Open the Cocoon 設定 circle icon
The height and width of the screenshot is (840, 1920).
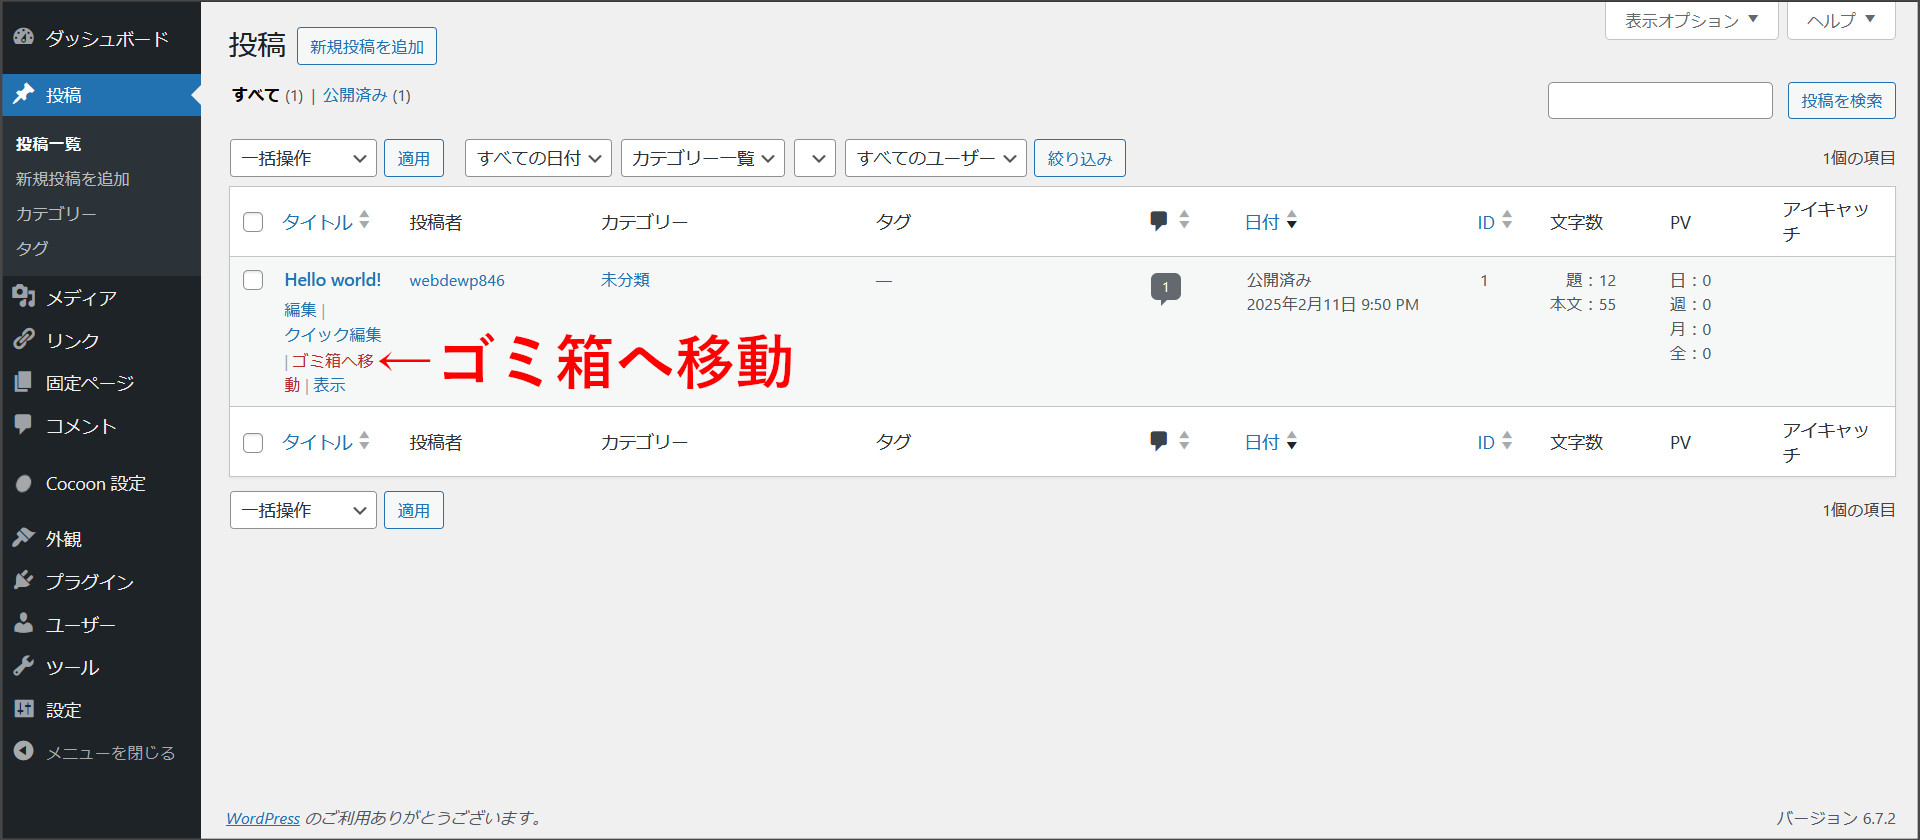pyautogui.click(x=24, y=483)
